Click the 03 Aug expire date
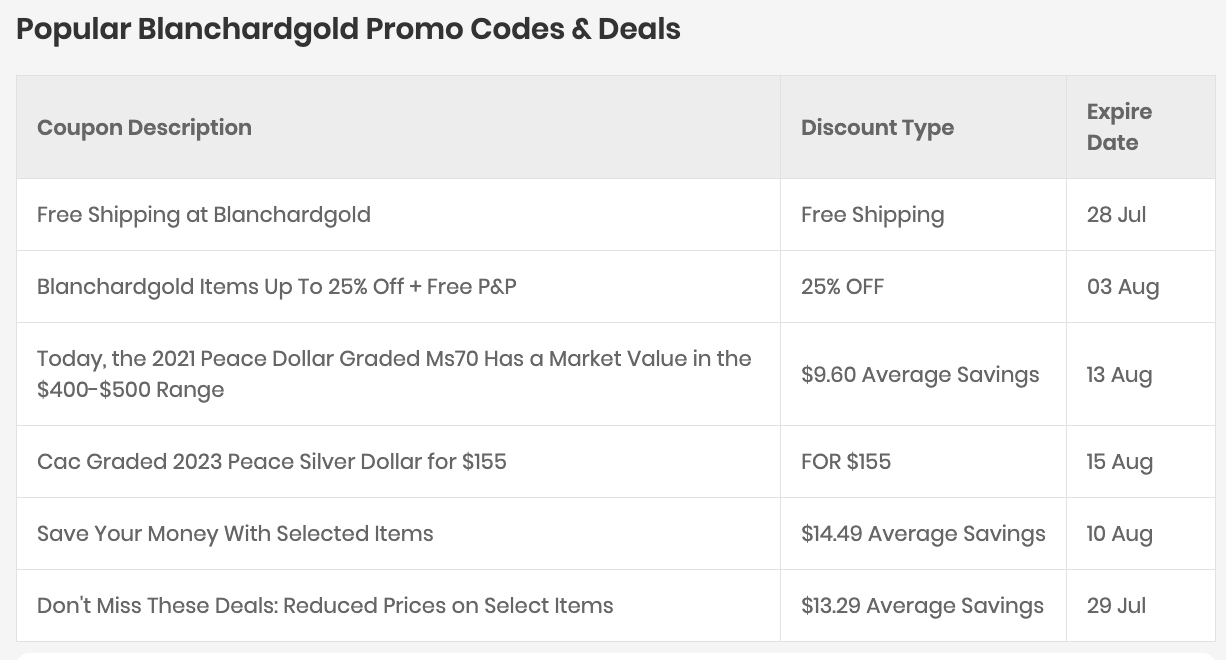Screen dimensions: 1226x660 point(1122,287)
